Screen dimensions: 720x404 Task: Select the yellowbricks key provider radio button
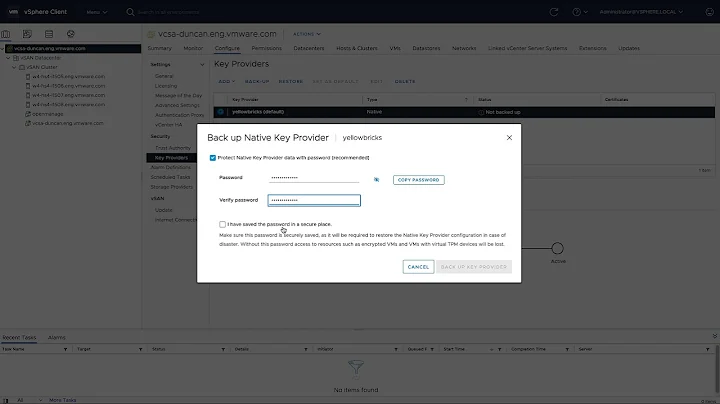(220, 112)
